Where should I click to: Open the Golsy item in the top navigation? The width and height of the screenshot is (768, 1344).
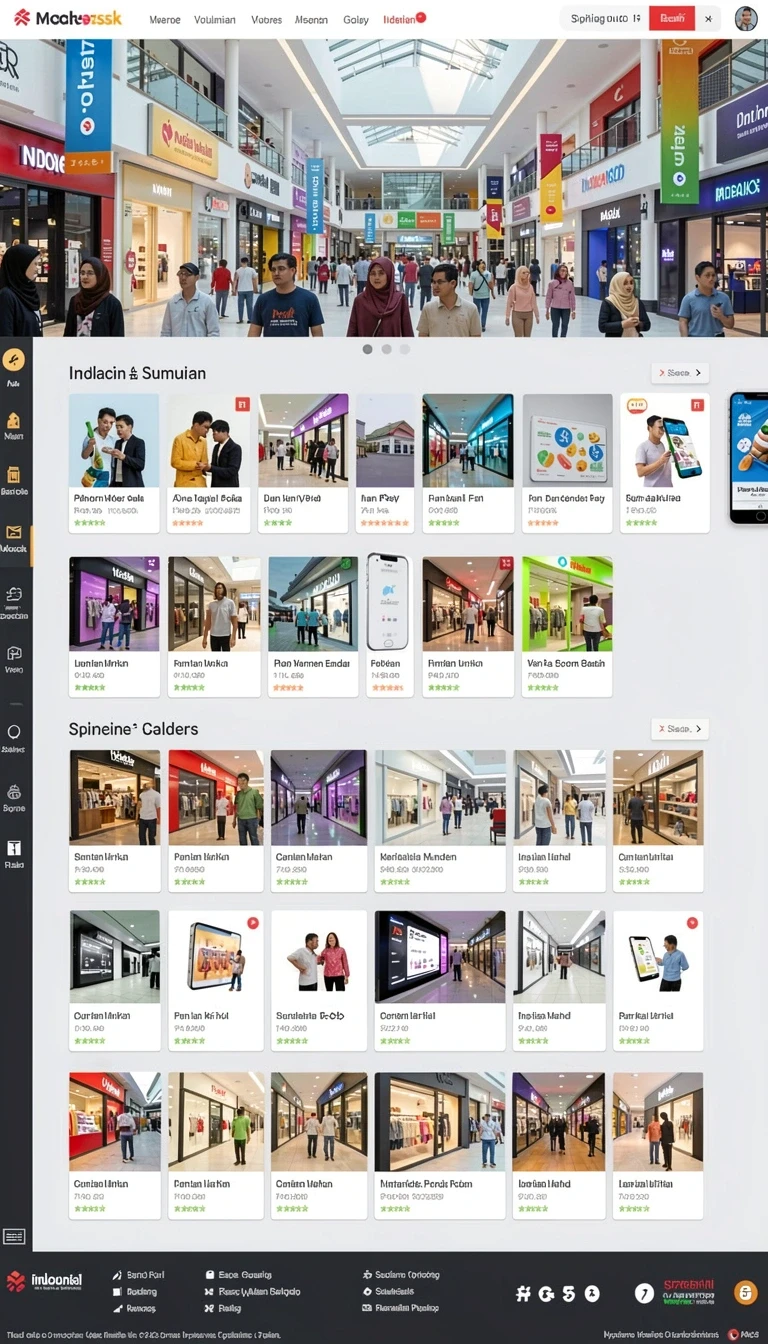[x=356, y=19]
